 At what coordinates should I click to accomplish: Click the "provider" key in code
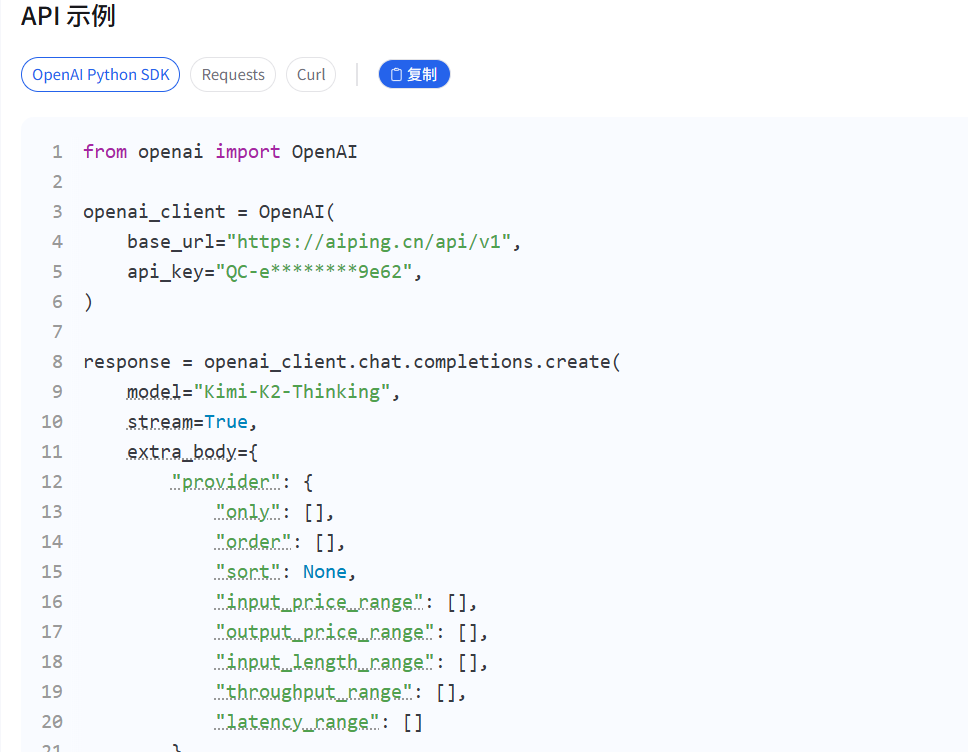(226, 482)
